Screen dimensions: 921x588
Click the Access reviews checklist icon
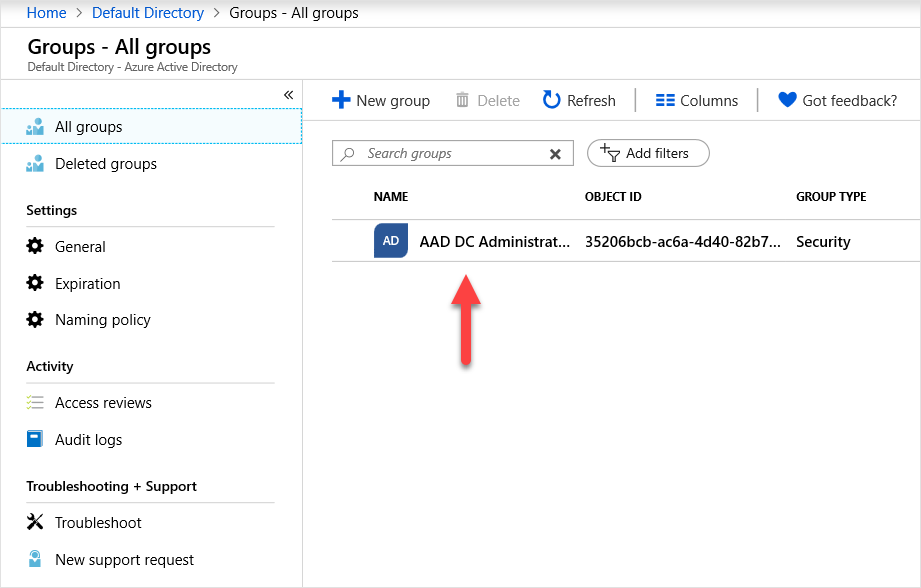(35, 402)
